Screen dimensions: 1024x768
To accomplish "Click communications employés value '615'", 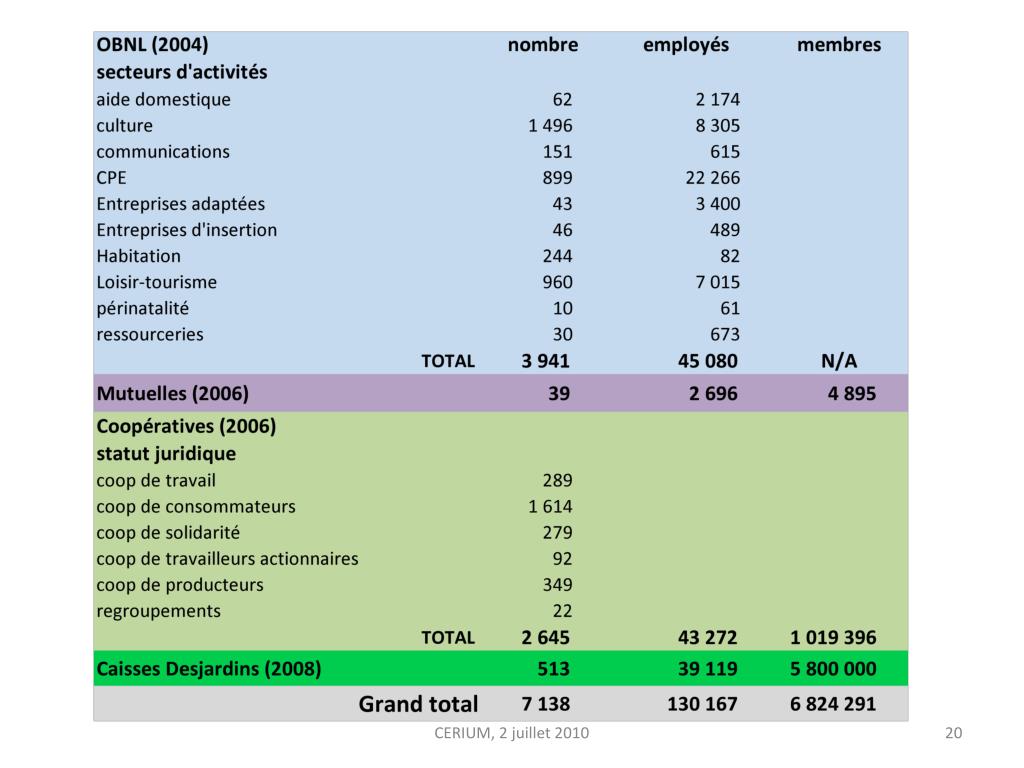I will click(725, 152).
